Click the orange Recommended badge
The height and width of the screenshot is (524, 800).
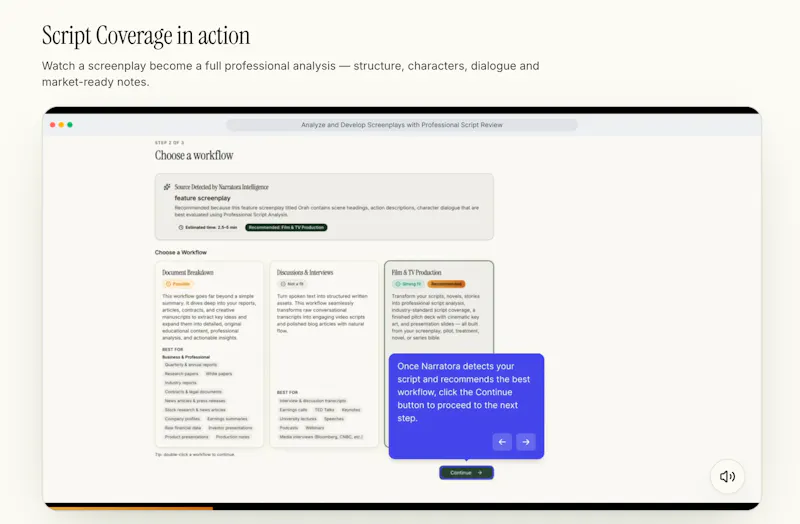(446, 284)
